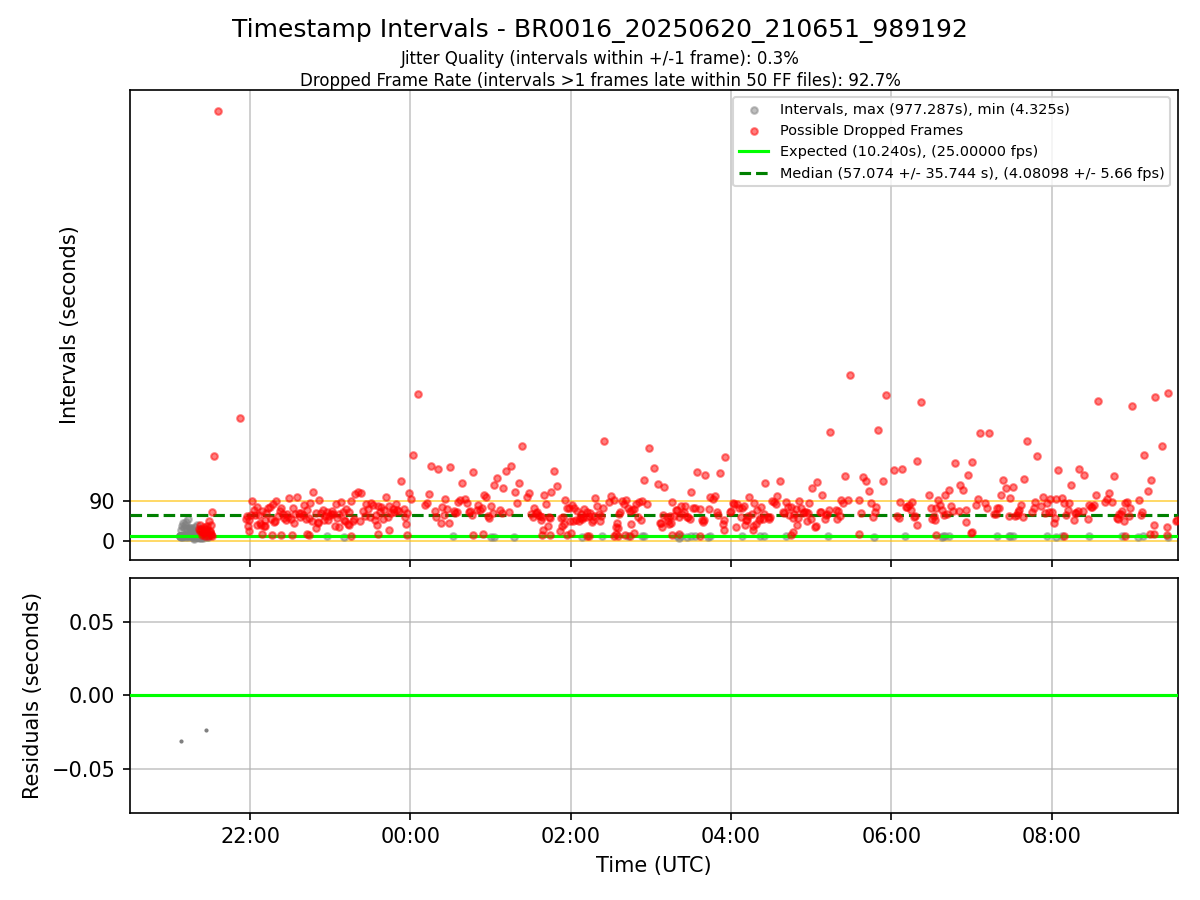The height and width of the screenshot is (900, 1200).
Task: Click the plot title 'Timestamp Intervals - BR0016_20250620_210651_989192'
Action: click(x=600, y=29)
